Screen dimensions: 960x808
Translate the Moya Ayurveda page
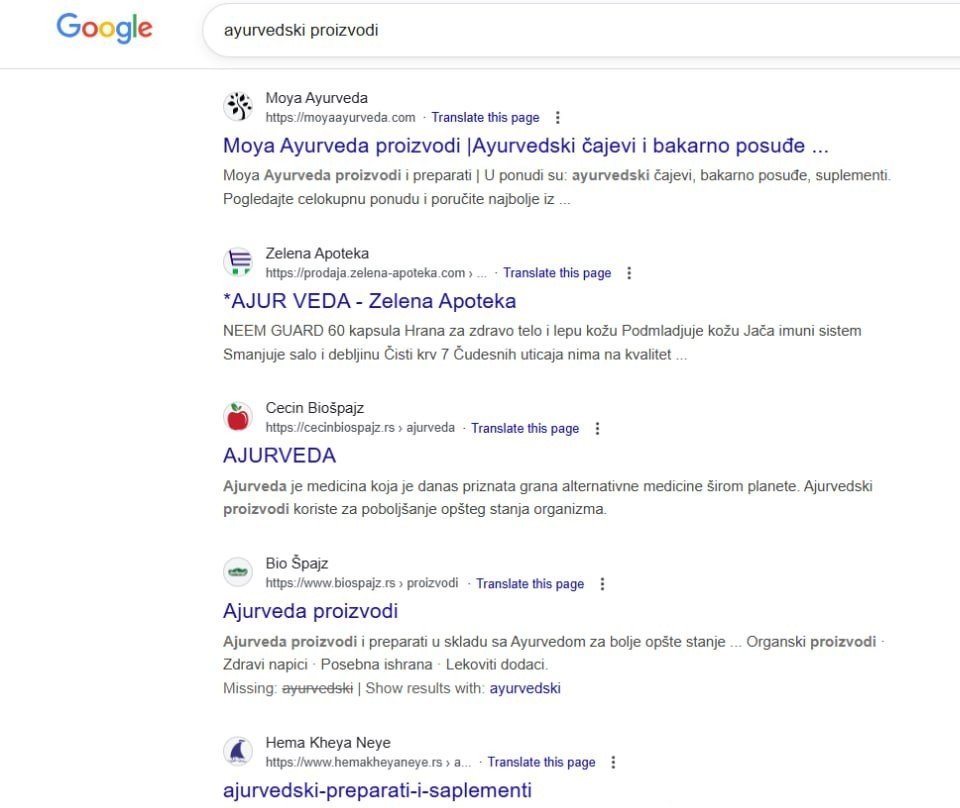(x=485, y=118)
